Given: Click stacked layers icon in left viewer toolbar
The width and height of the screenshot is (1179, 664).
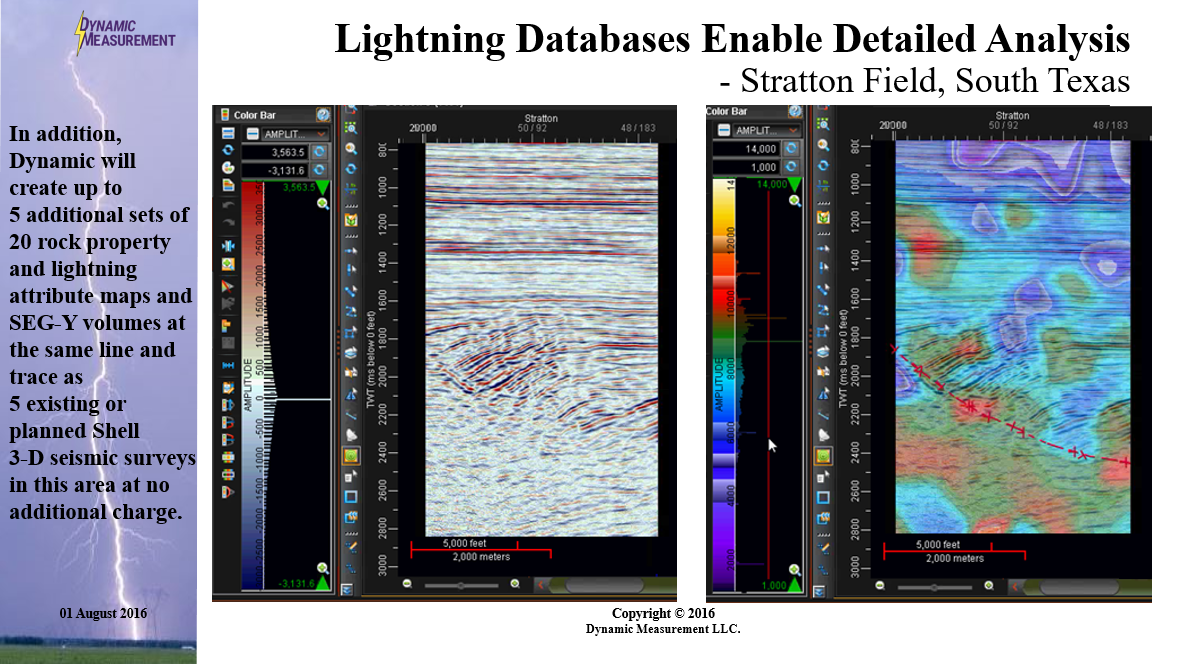Looking at the screenshot, I should pos(350,352).
